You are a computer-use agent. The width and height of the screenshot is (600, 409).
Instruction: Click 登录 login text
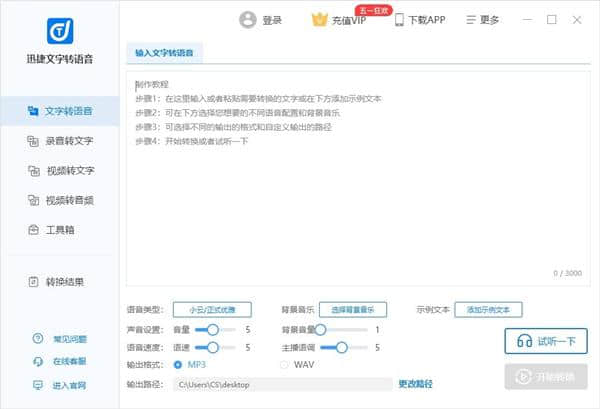(x=272, y=20)
